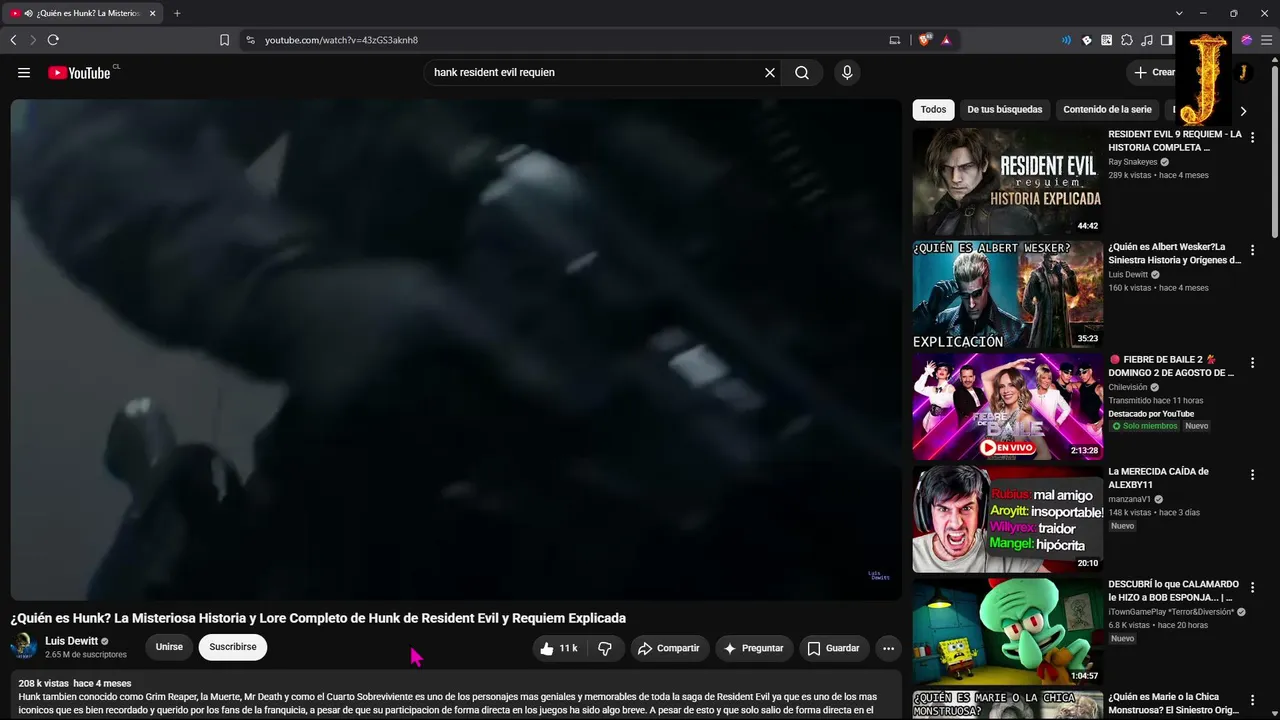Open the ALEXBY11 video thumbnail
The image size is (1280, 720).
(1008, 519)
